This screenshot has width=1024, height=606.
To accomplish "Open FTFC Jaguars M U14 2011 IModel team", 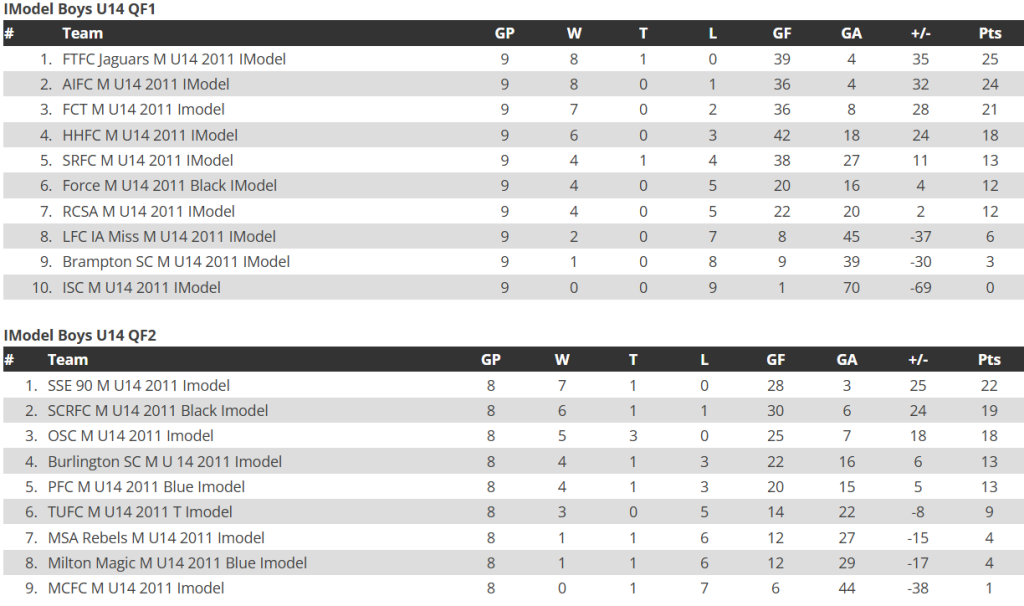I will click(x=174, y=59).
